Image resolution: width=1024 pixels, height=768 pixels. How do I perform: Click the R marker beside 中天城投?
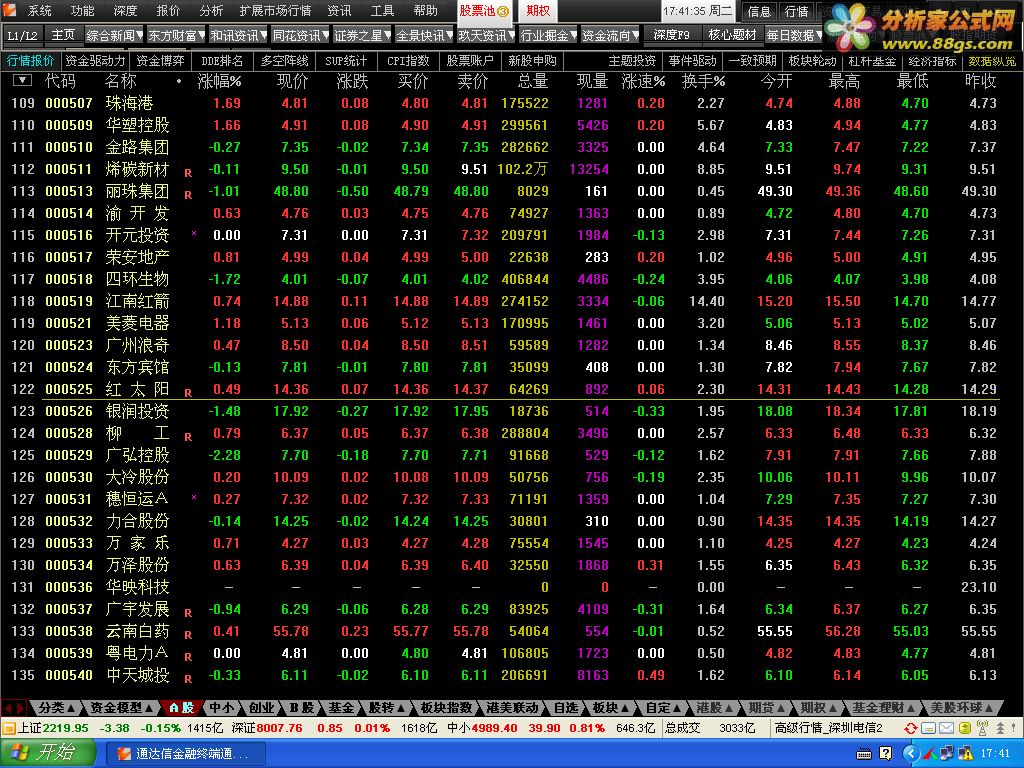188,679
